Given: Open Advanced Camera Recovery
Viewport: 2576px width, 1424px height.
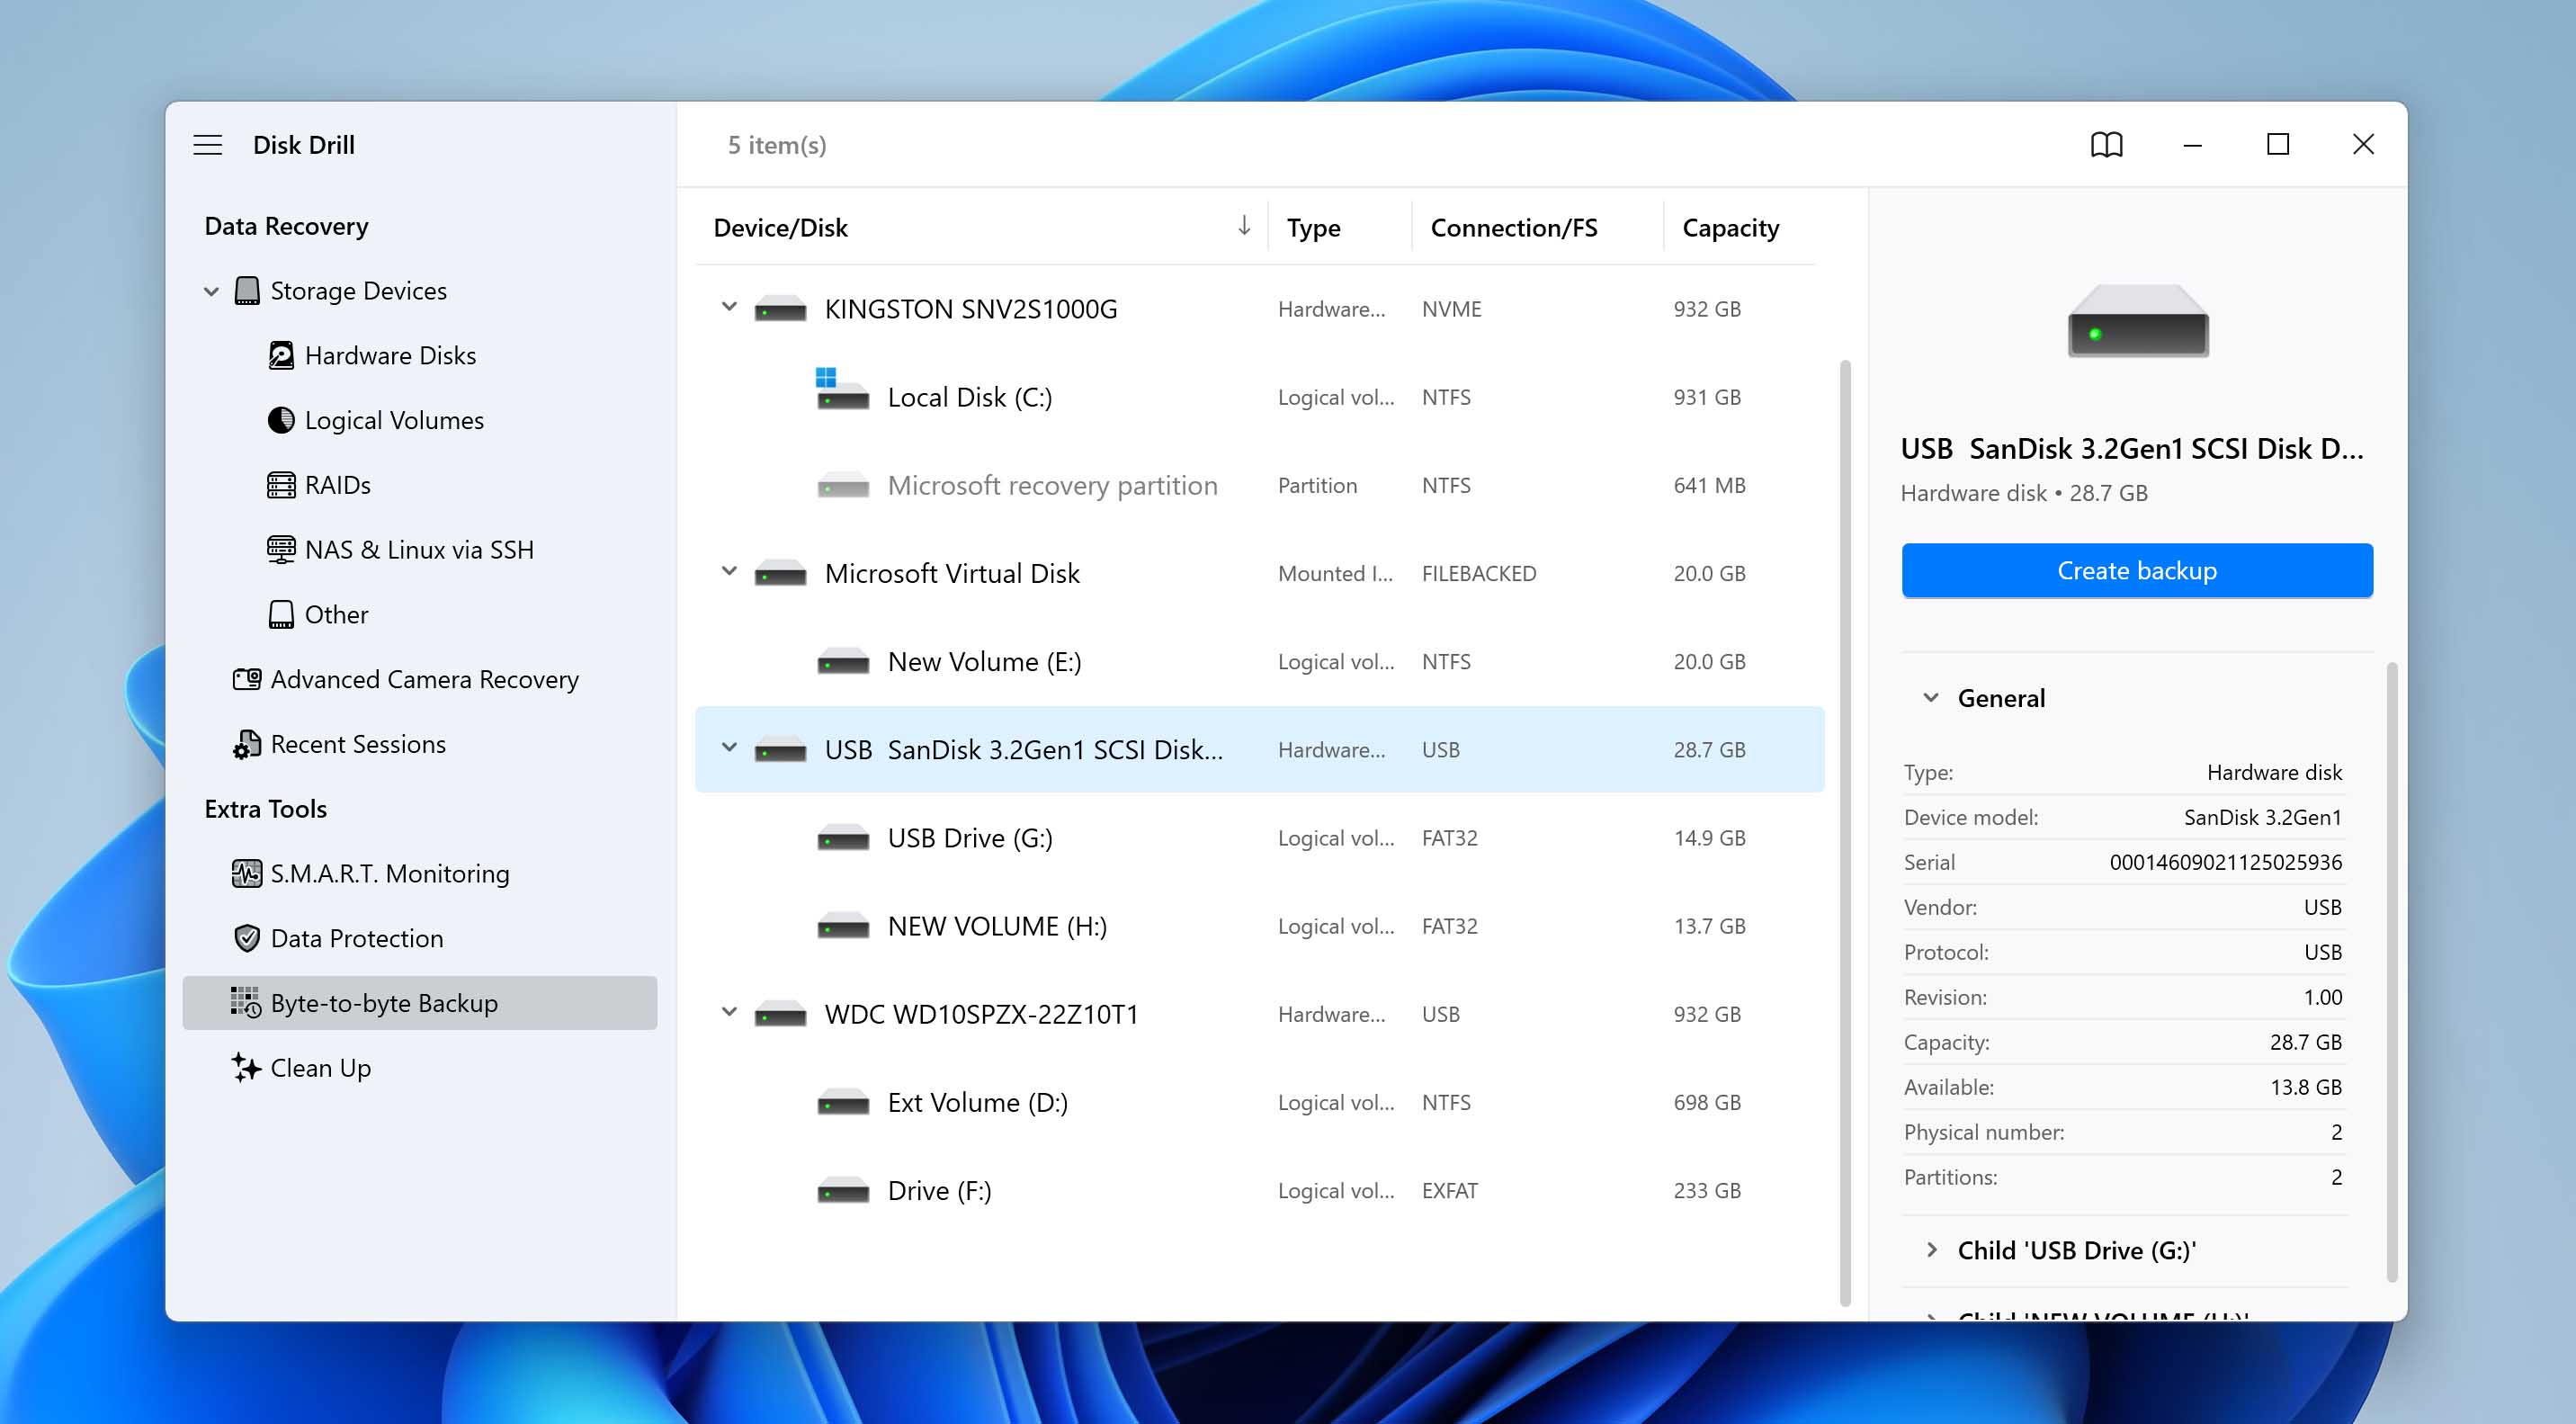Looking at the screenshot, I should coord(424,679).
